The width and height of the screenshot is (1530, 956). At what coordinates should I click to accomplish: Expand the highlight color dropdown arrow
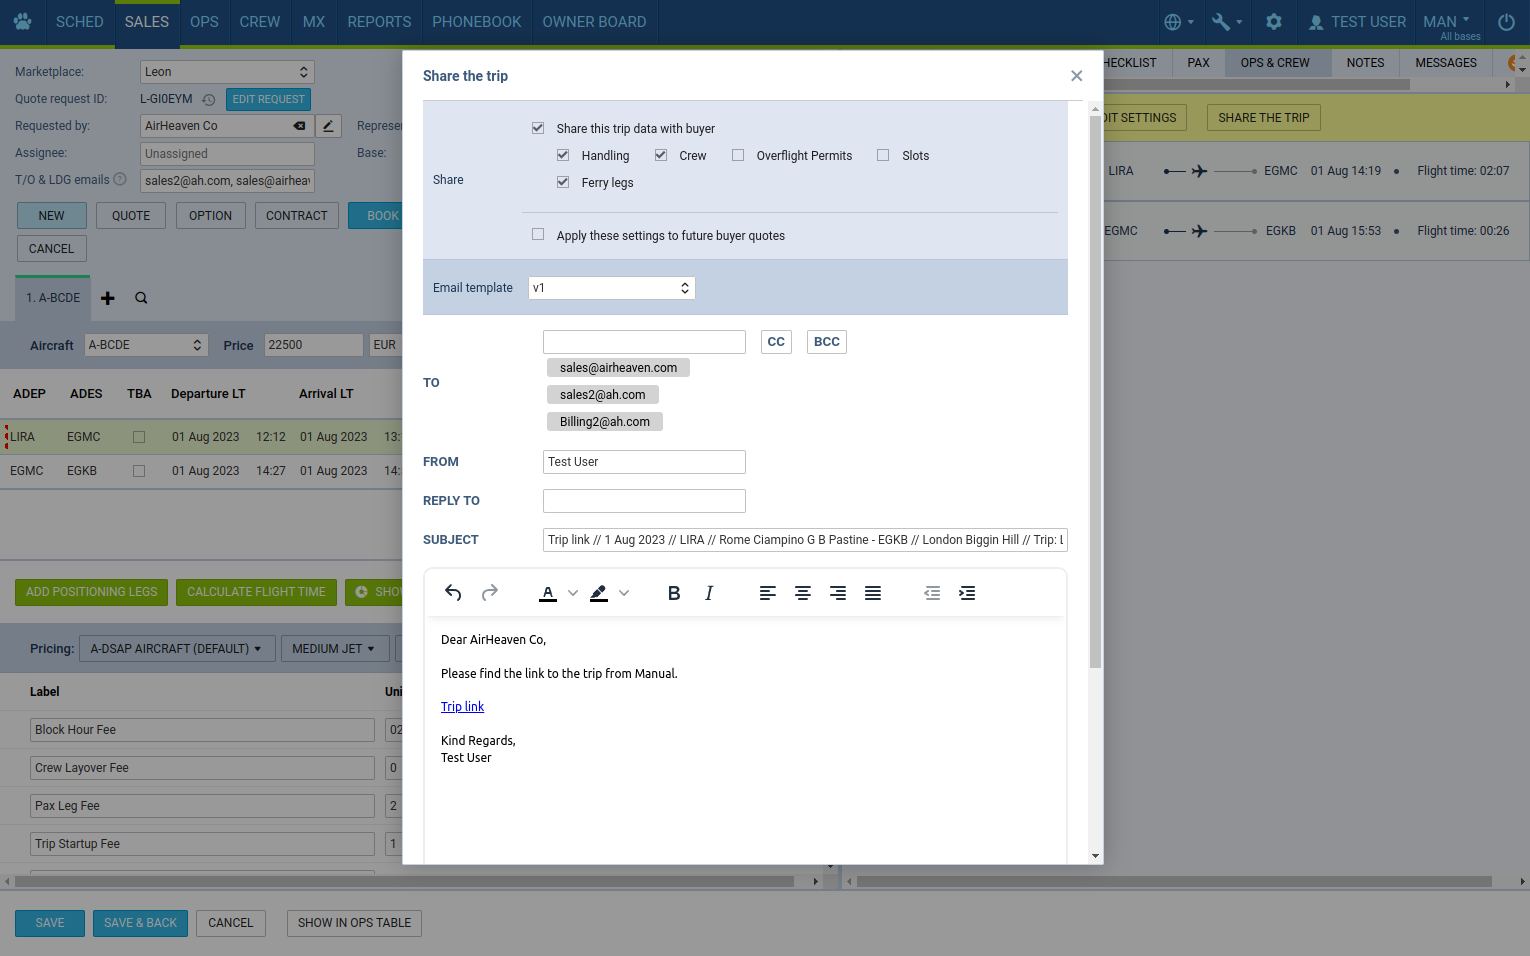pos(624,593)
